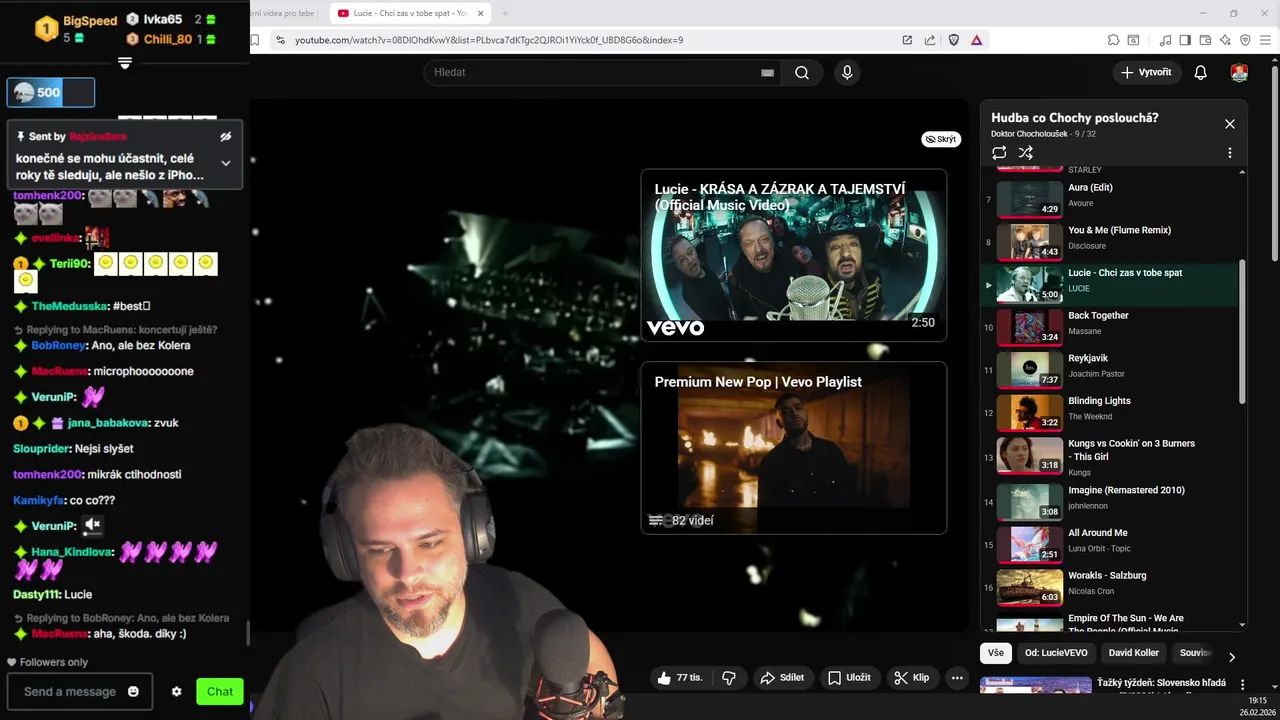Expand the pinned message chevron
The height and width of the screenshot is (720, 1280).
pos(226,163)
